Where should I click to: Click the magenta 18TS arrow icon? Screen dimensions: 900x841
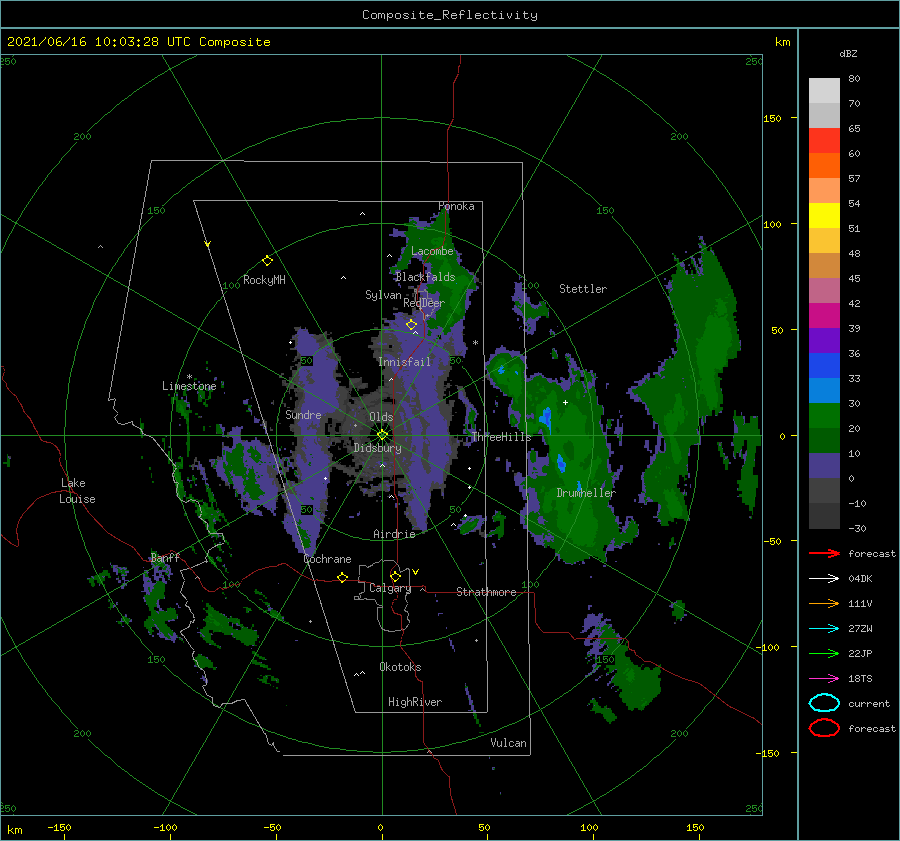tap(824, 679)
